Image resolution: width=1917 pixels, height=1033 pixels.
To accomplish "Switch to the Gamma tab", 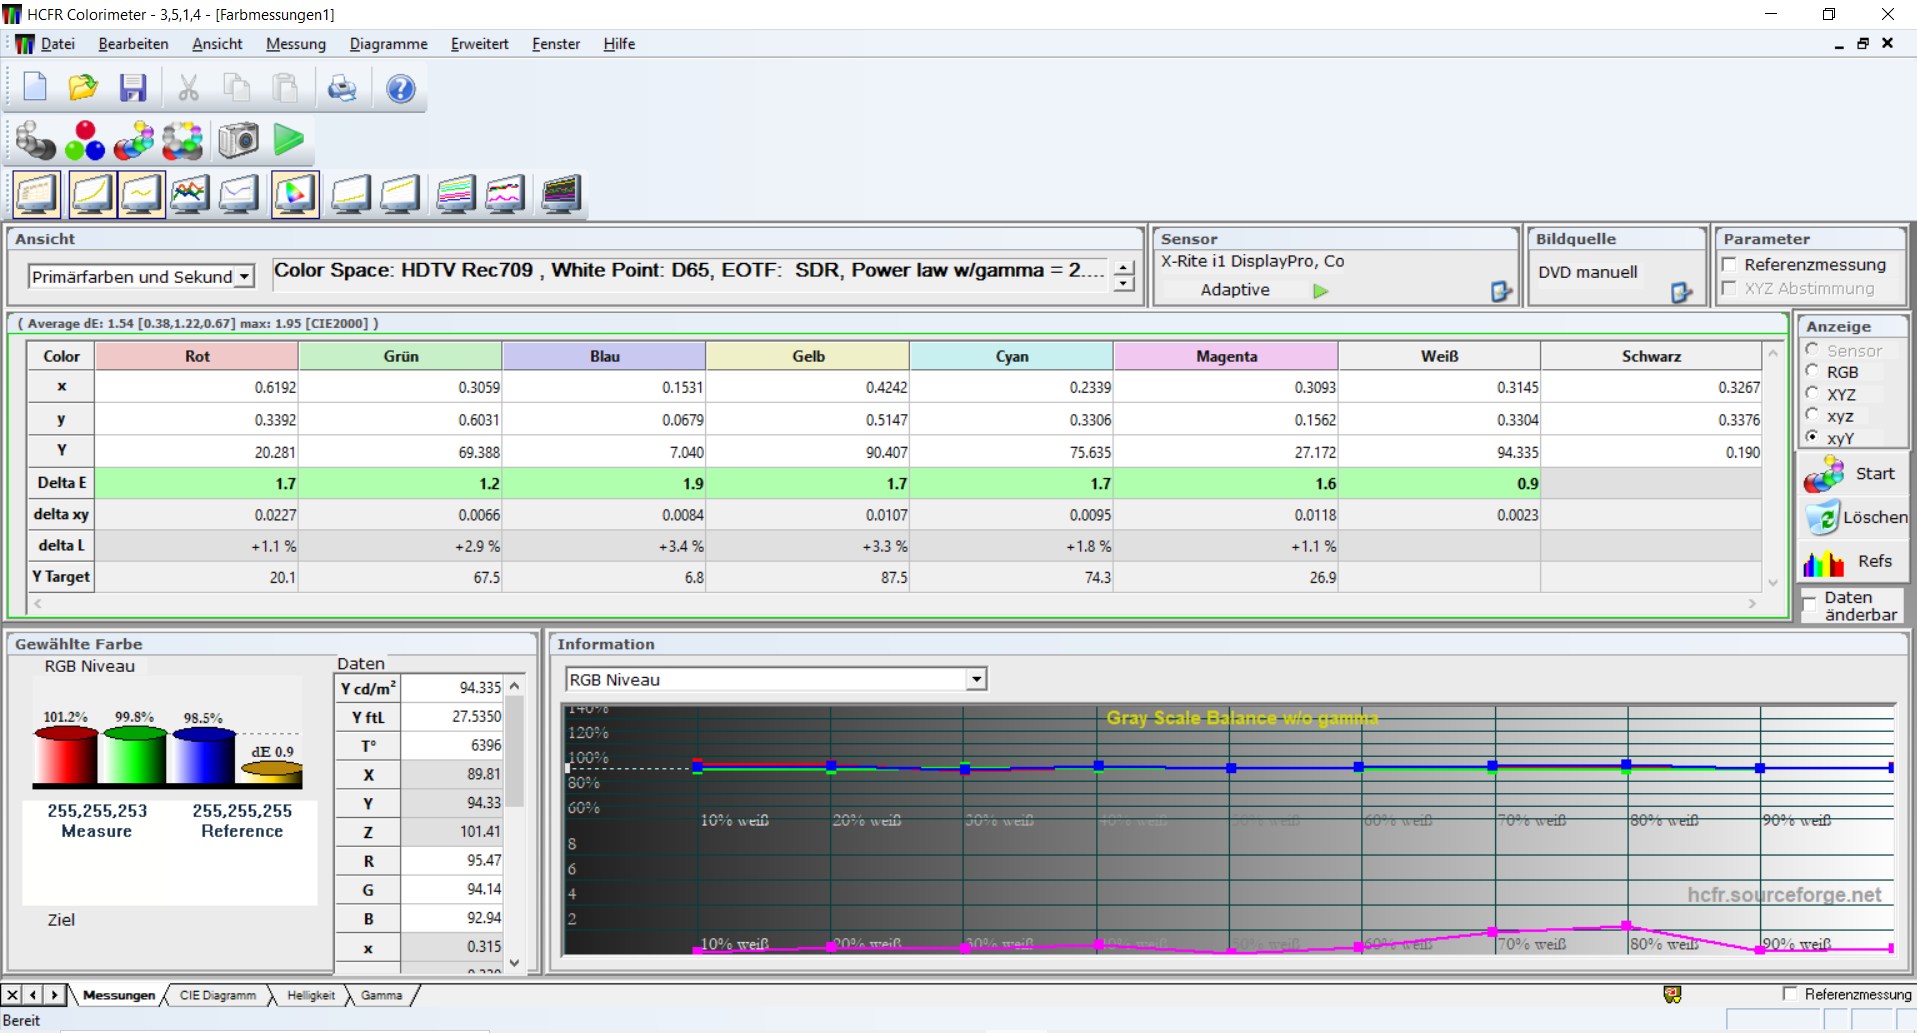I will pos(381,995).
